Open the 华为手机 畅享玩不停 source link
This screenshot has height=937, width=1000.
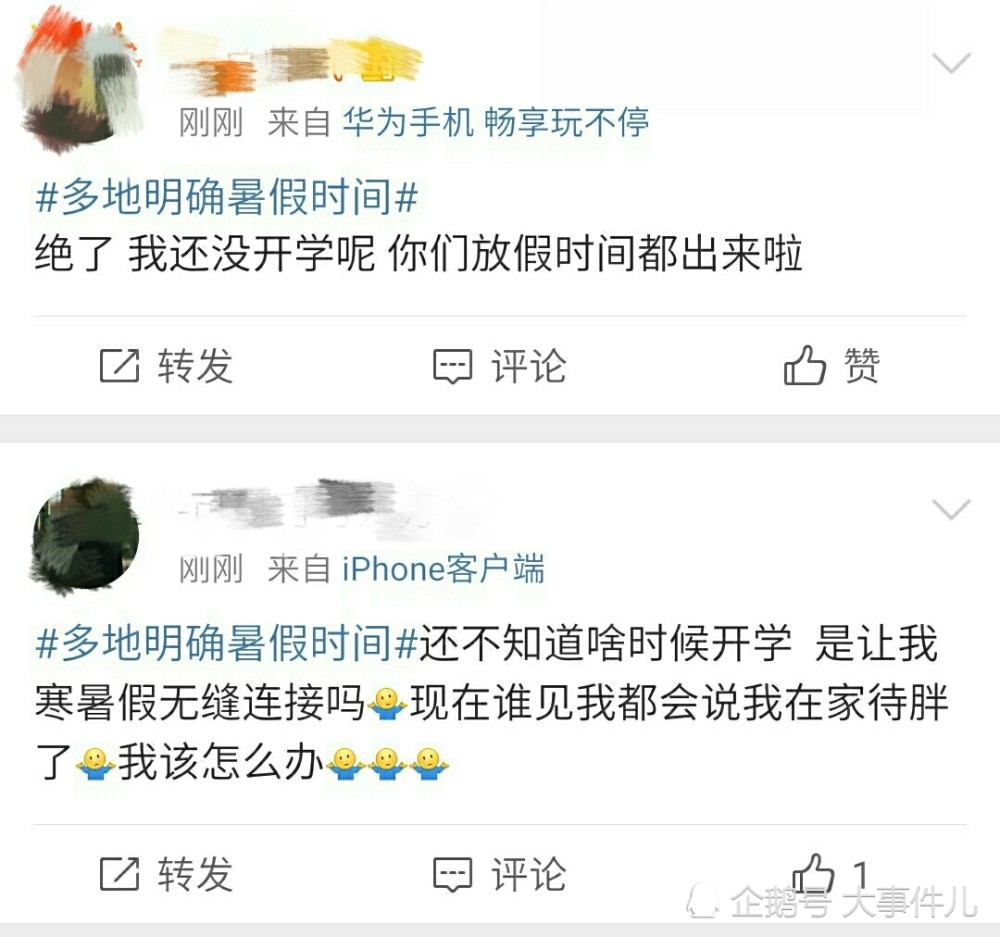click(x=496, y=122)
